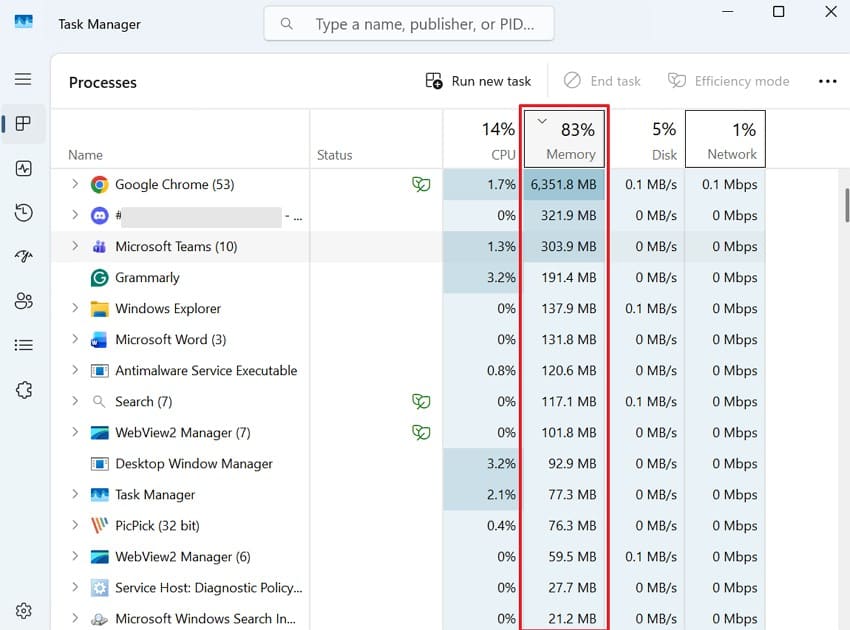The image size is (850, 630).
Task: Sort by the Memory column header
Action: [564, 139]
